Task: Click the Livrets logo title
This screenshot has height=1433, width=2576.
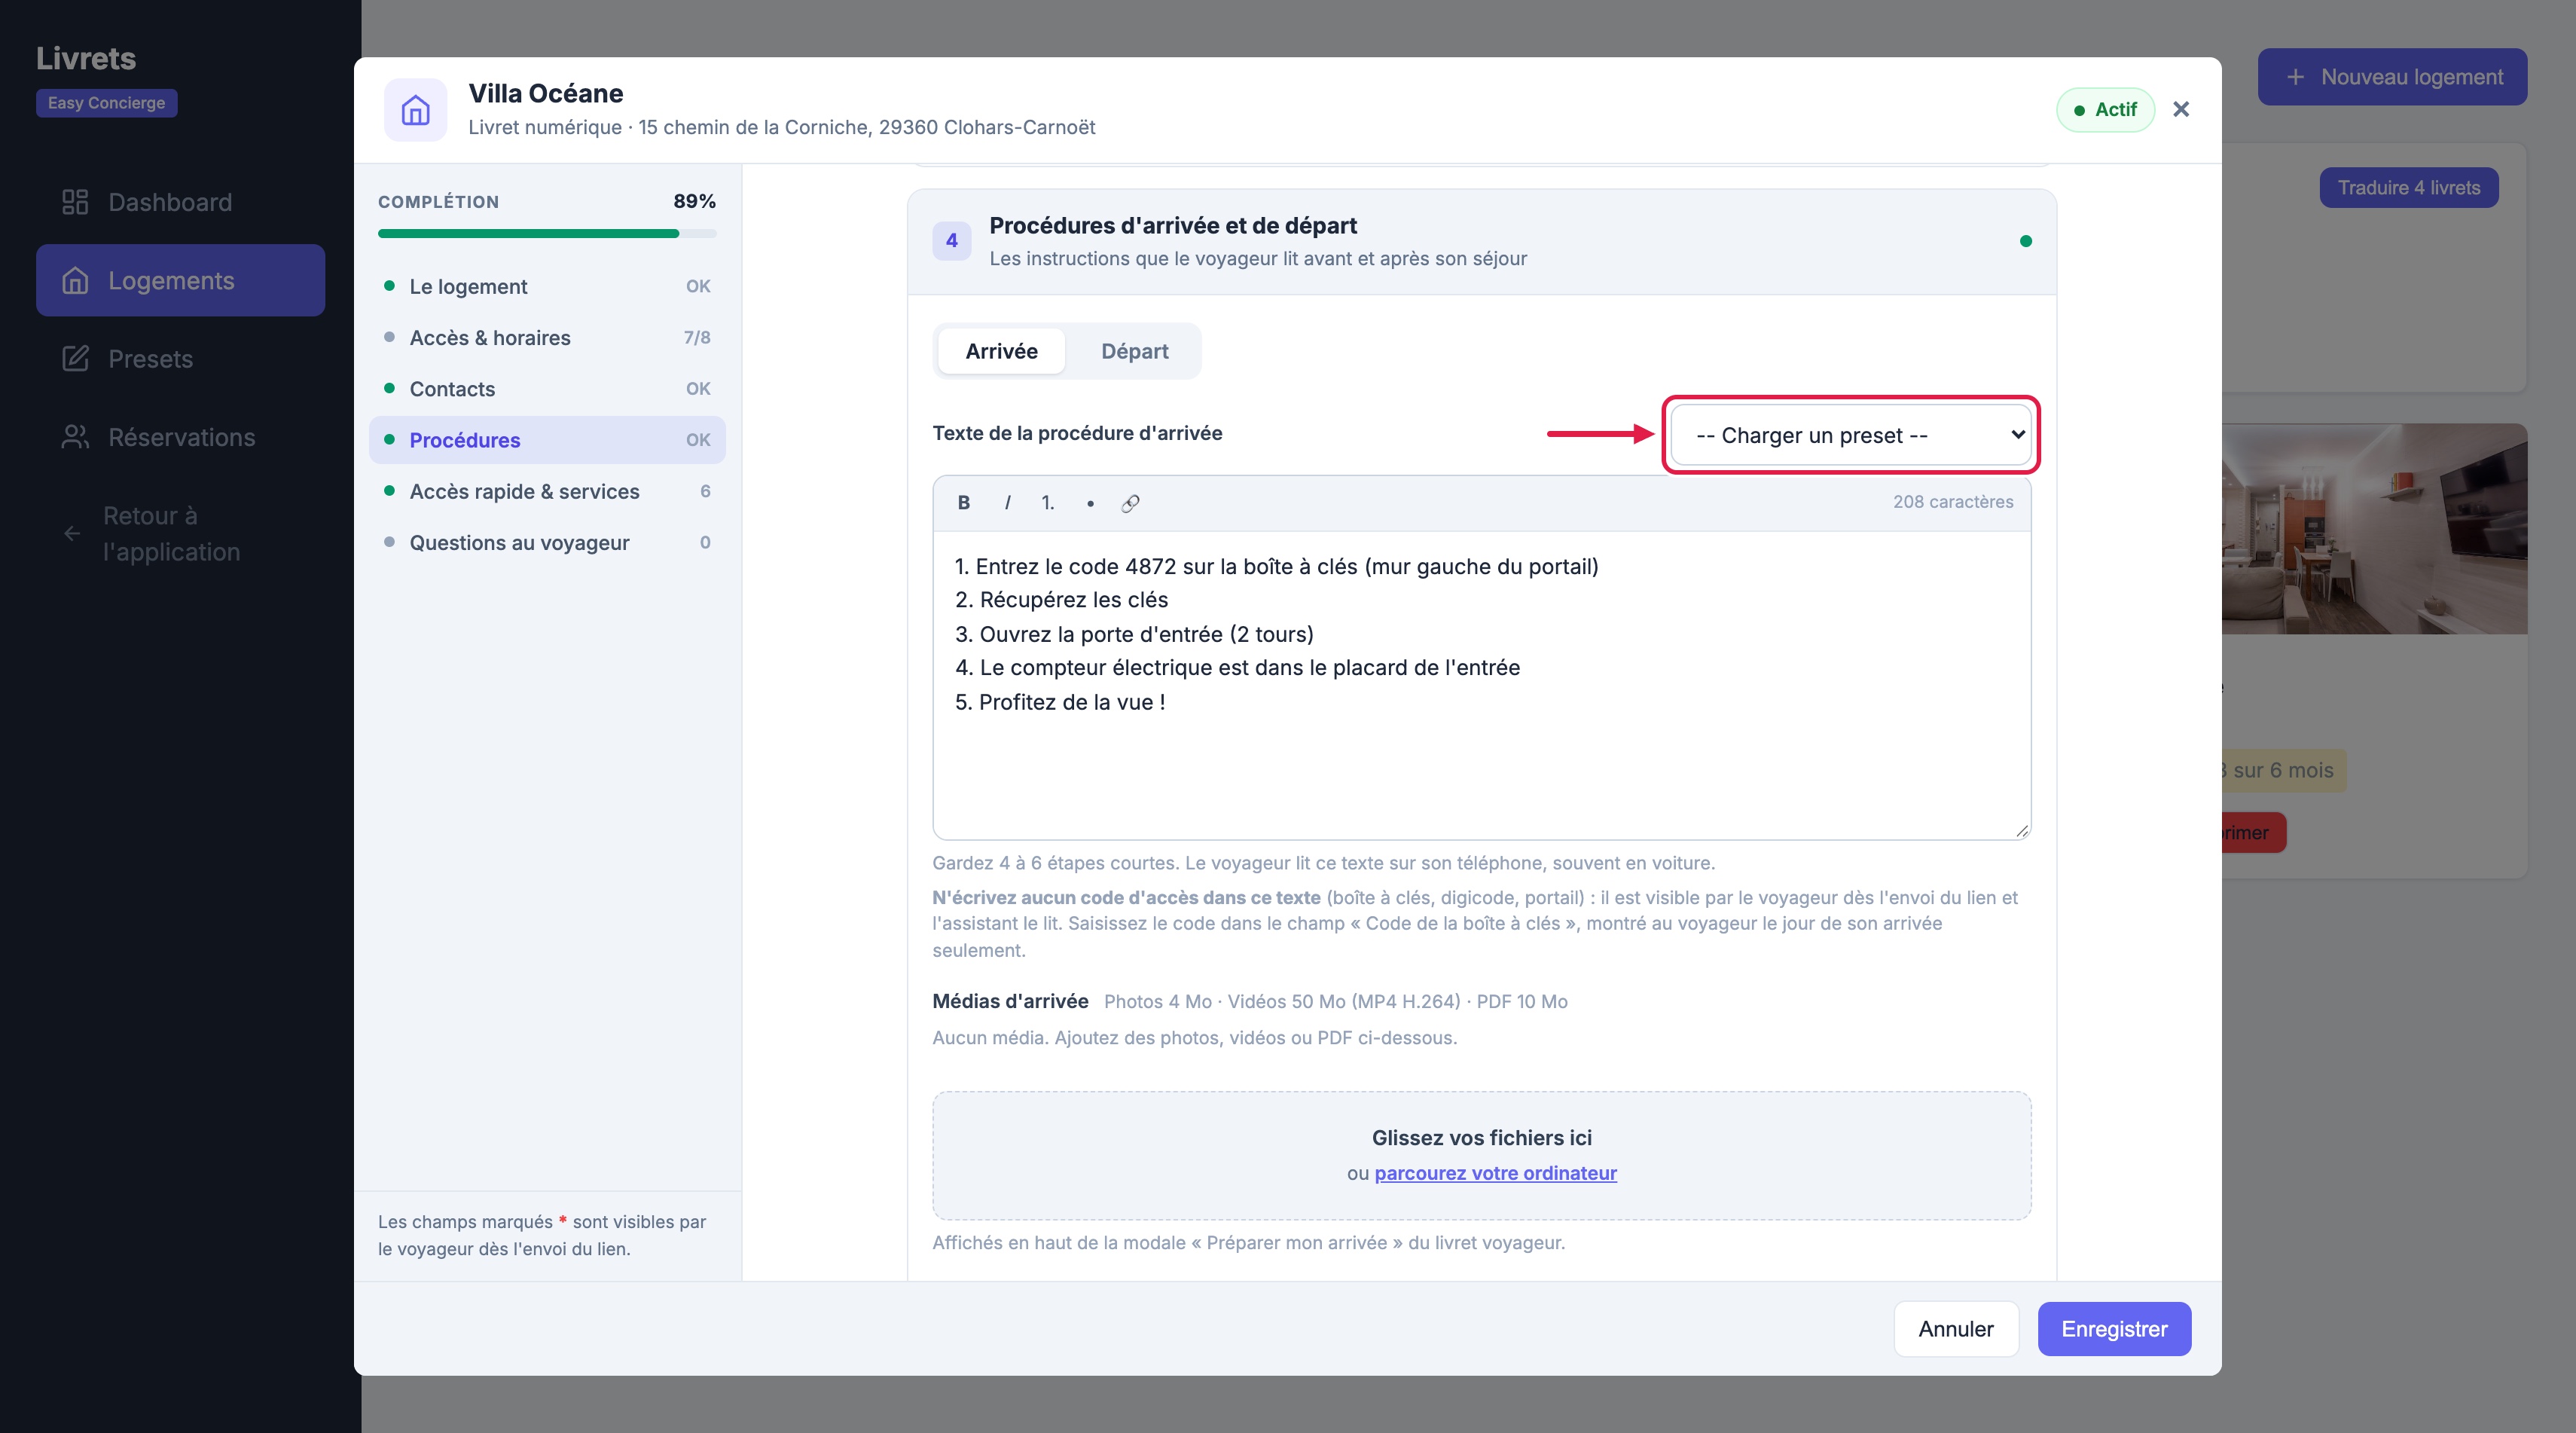Action: pyautogui.click(x=86, y=58)
